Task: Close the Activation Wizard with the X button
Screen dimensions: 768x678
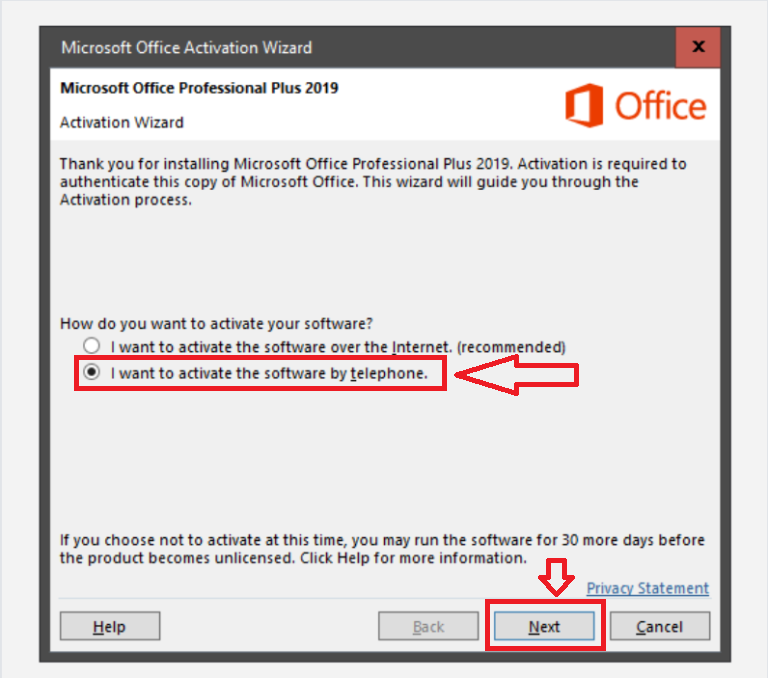Action: pos(697,47)
